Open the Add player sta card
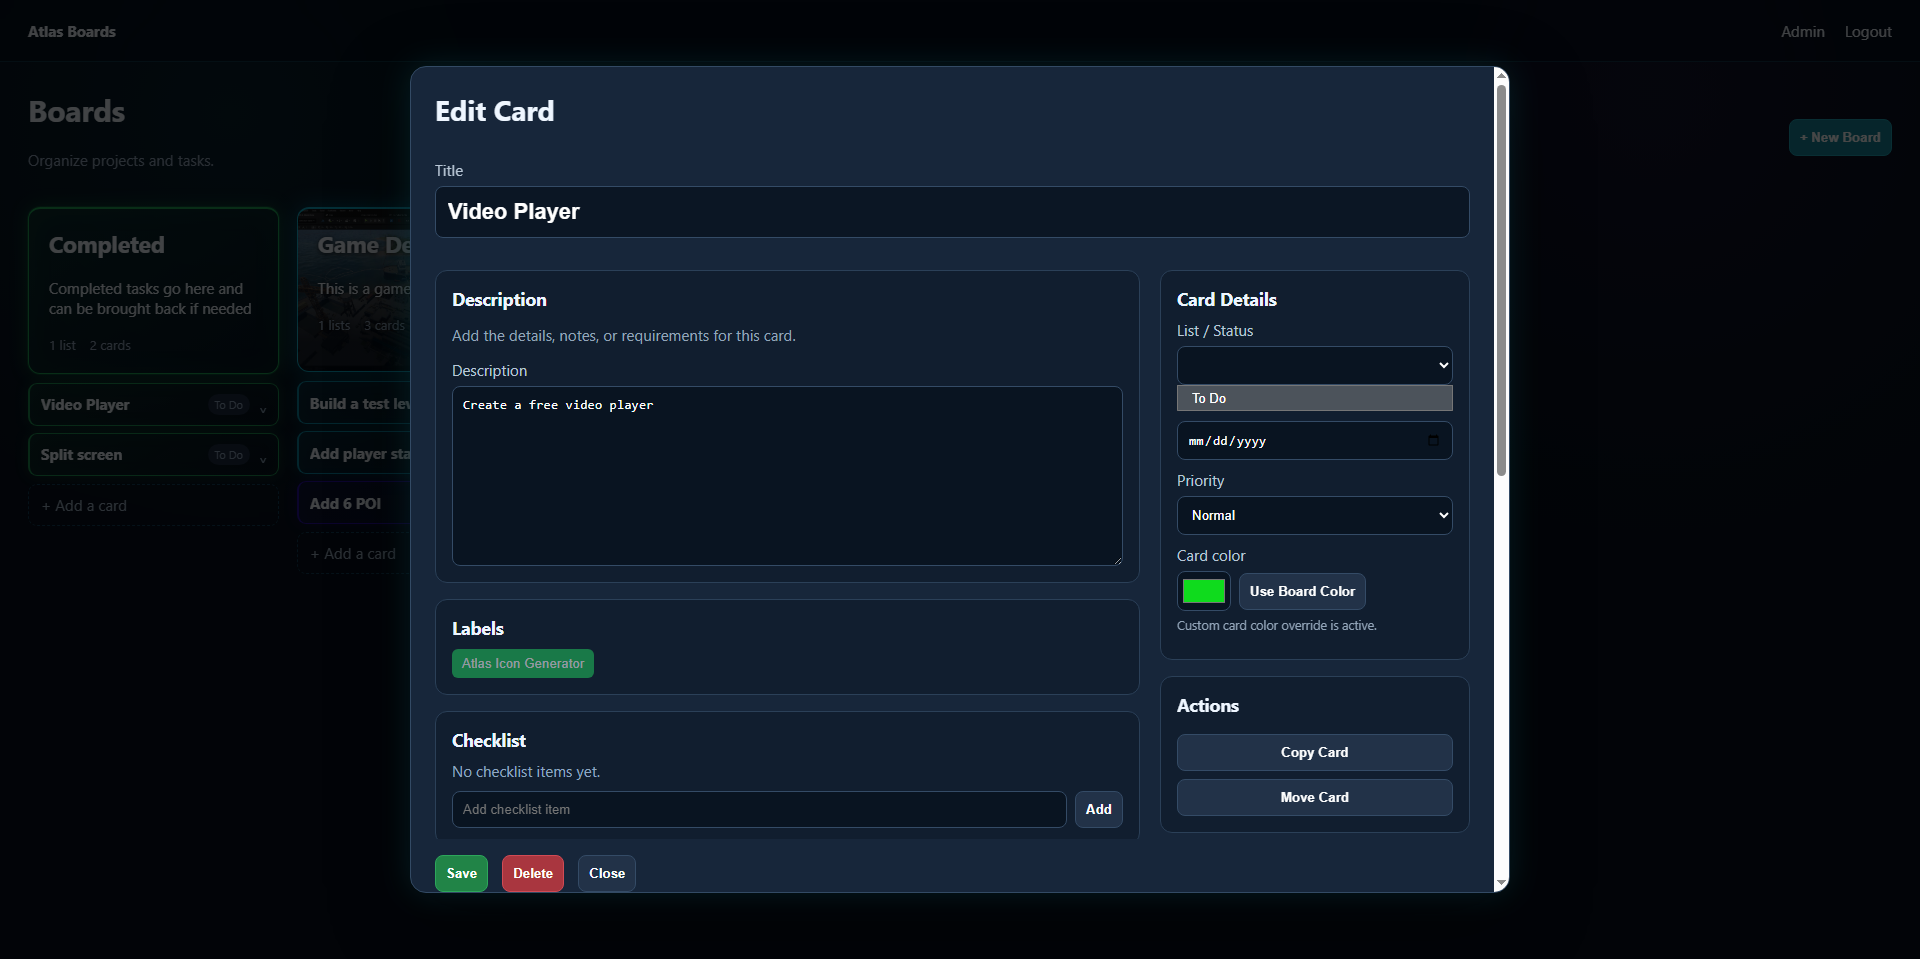This screenshot has height=959, width=1920. [354, 454]
